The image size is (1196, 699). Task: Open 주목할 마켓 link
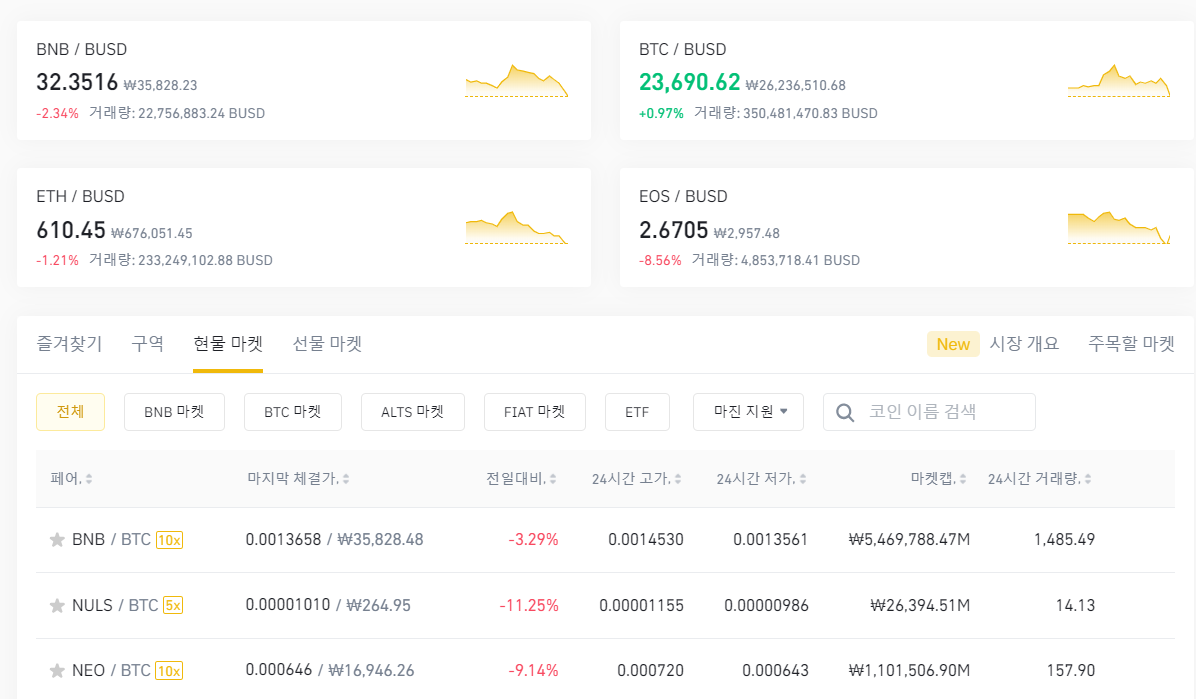pyautogui.click(x=1131, y=344)
